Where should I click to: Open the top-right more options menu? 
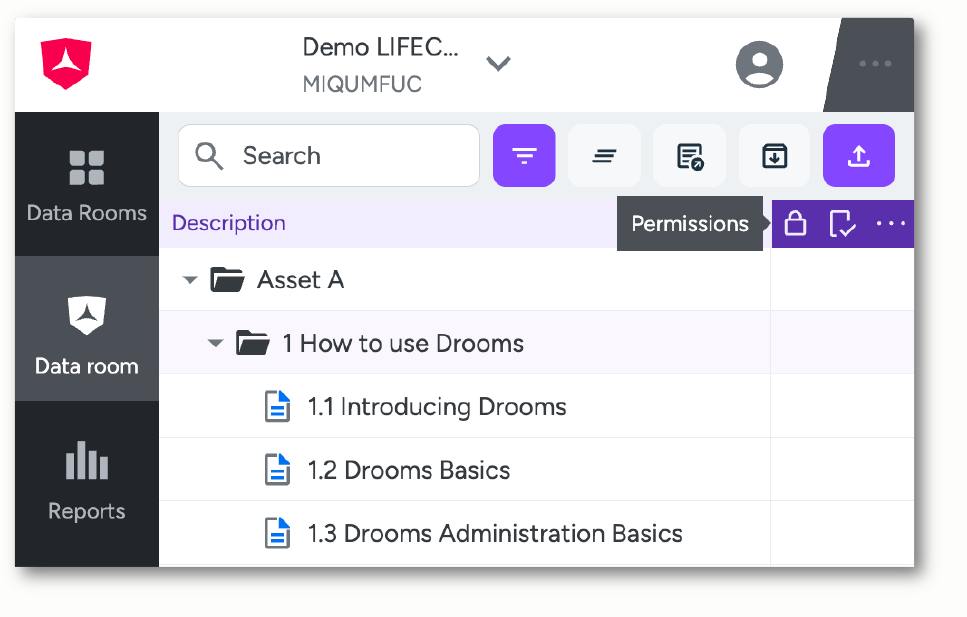(x=875, y=64)
